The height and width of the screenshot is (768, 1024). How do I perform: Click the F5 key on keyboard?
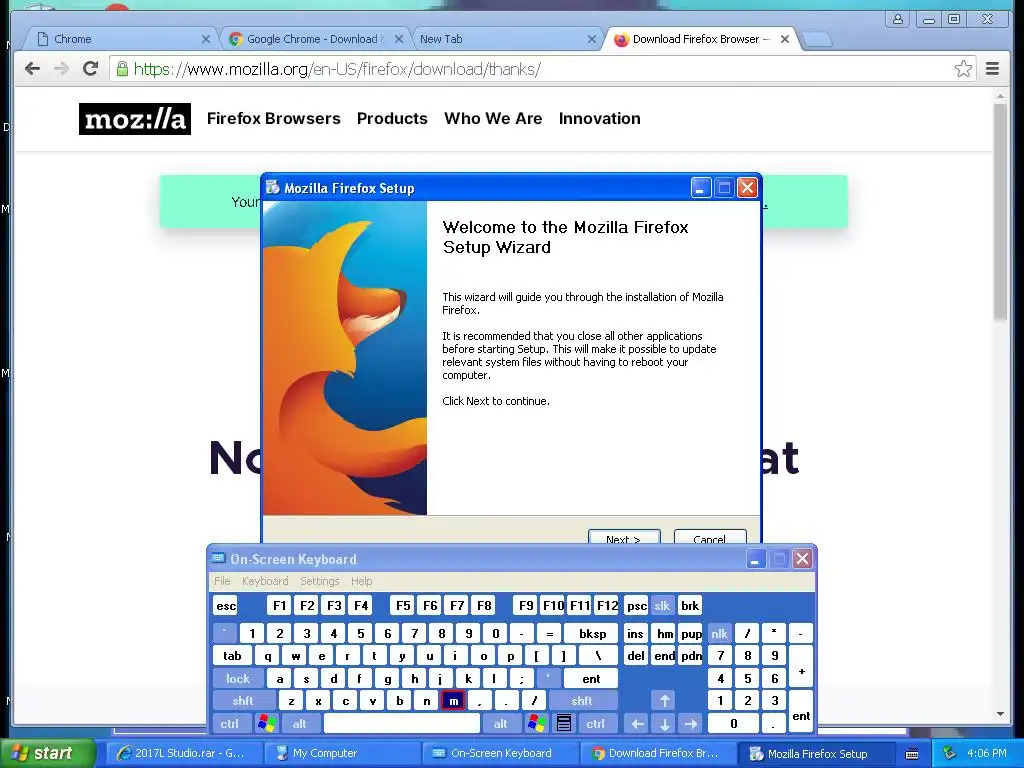403,606
